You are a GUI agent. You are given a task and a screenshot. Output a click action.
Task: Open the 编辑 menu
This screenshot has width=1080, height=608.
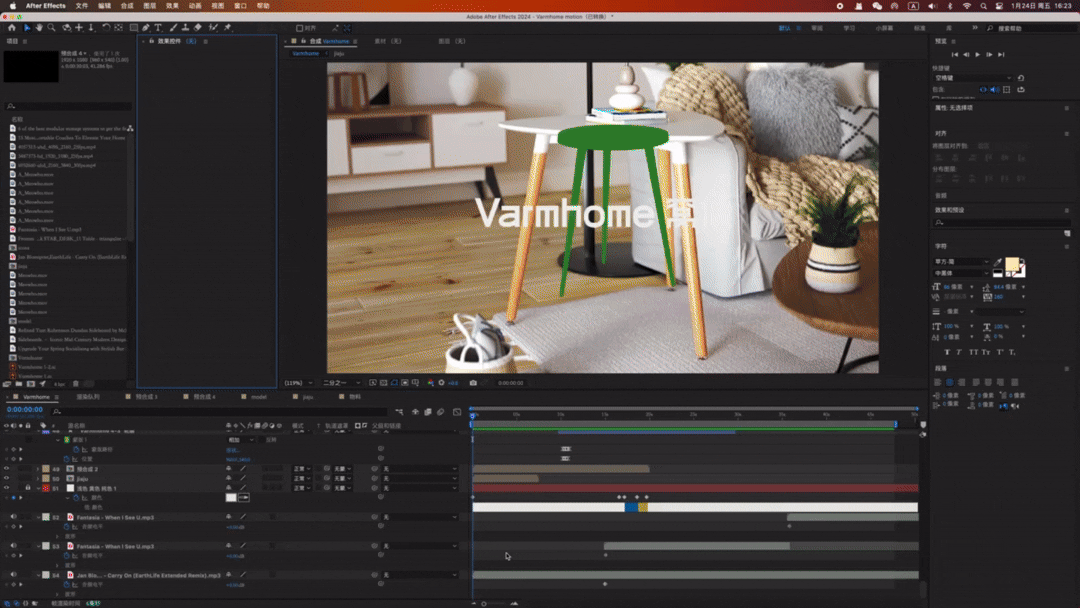click(x=104, y=6)
